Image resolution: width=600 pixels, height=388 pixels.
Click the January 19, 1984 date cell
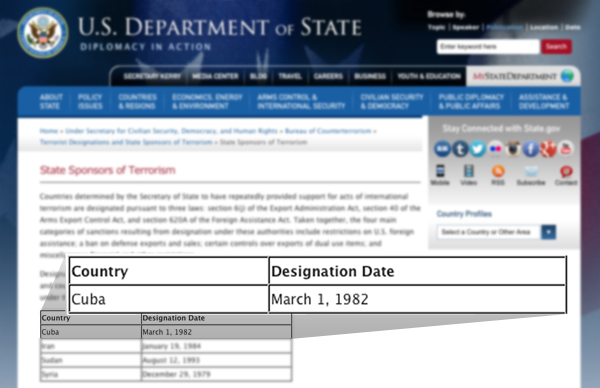pyautogui.click(x=216, y=346)
